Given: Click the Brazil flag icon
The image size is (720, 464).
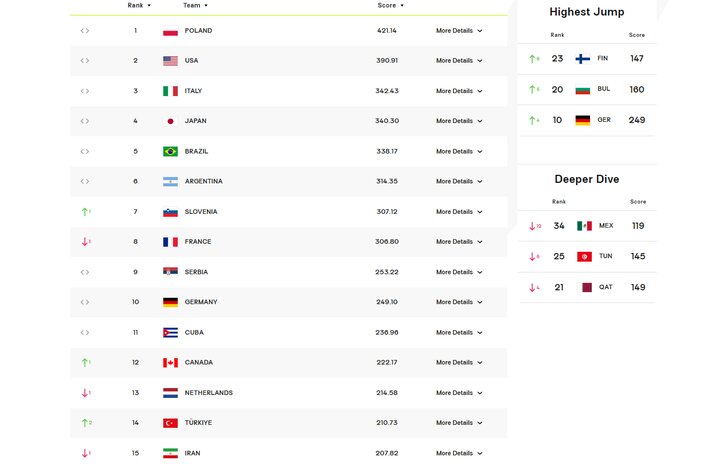Looking at the screenshot, I should click(170, 152).
